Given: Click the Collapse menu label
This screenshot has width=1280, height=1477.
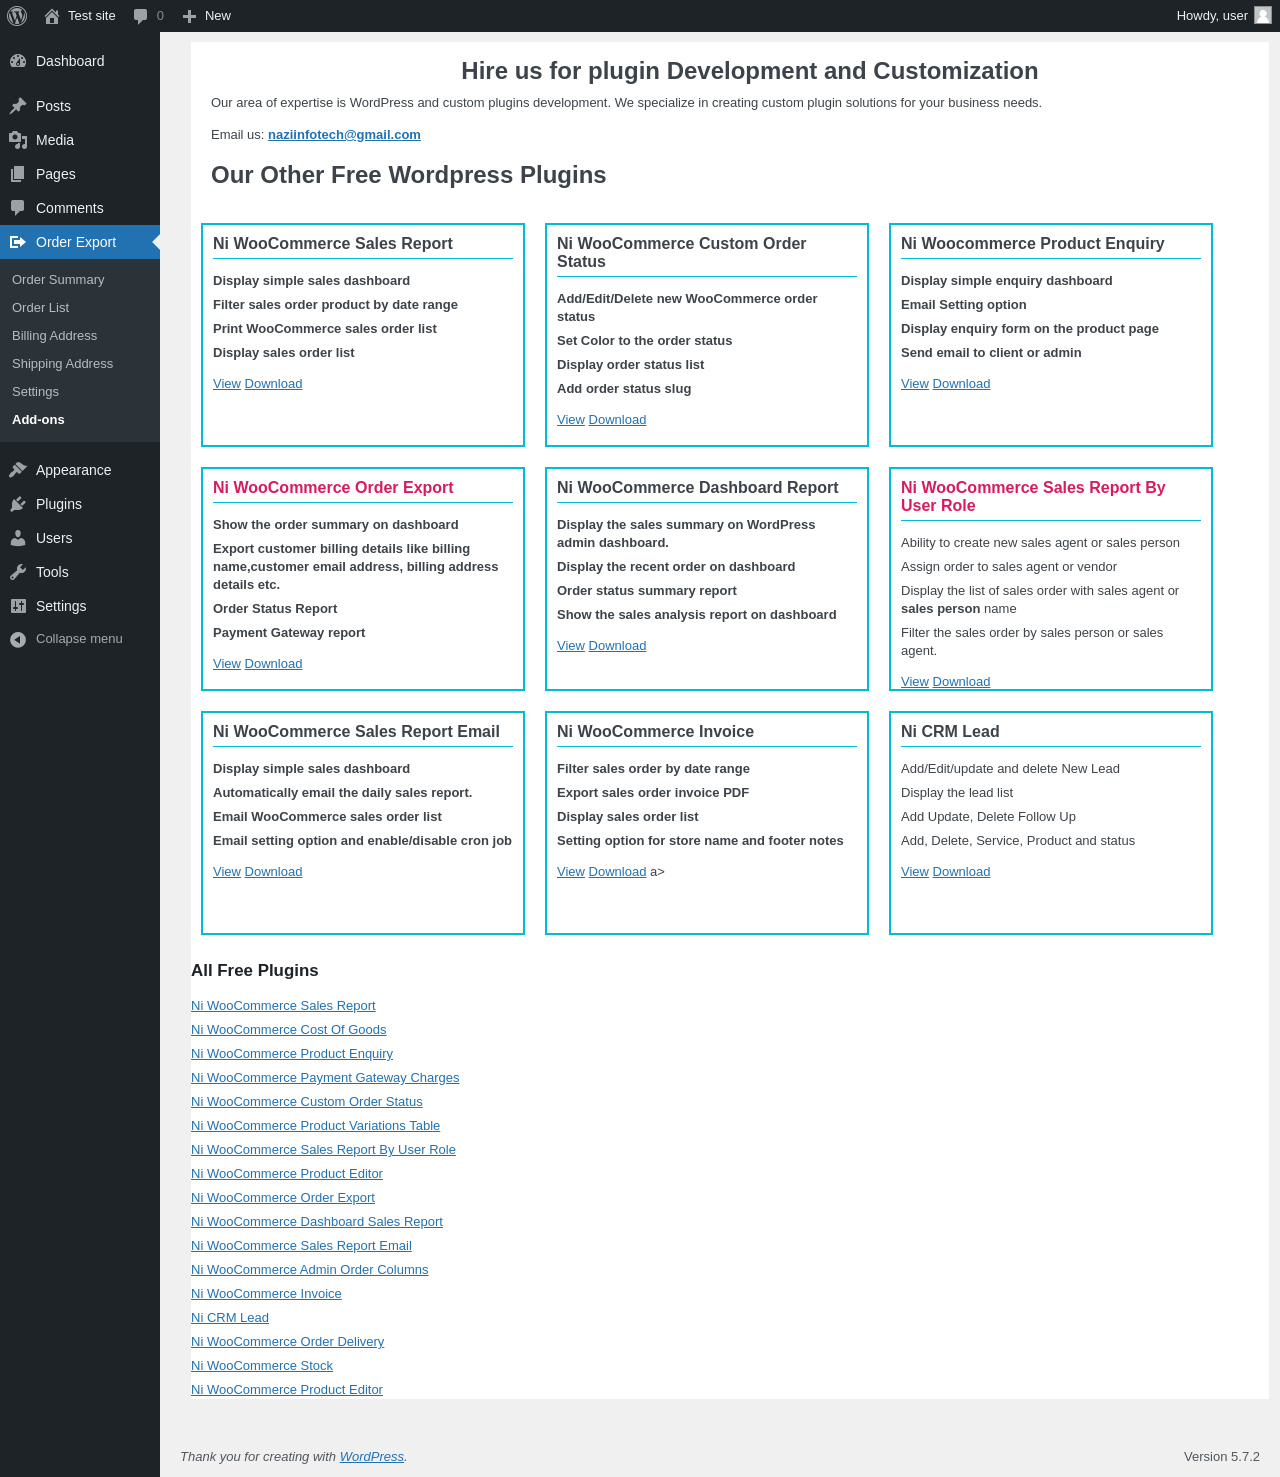Looking at the screenshot, I should click(x=79, y=639).
